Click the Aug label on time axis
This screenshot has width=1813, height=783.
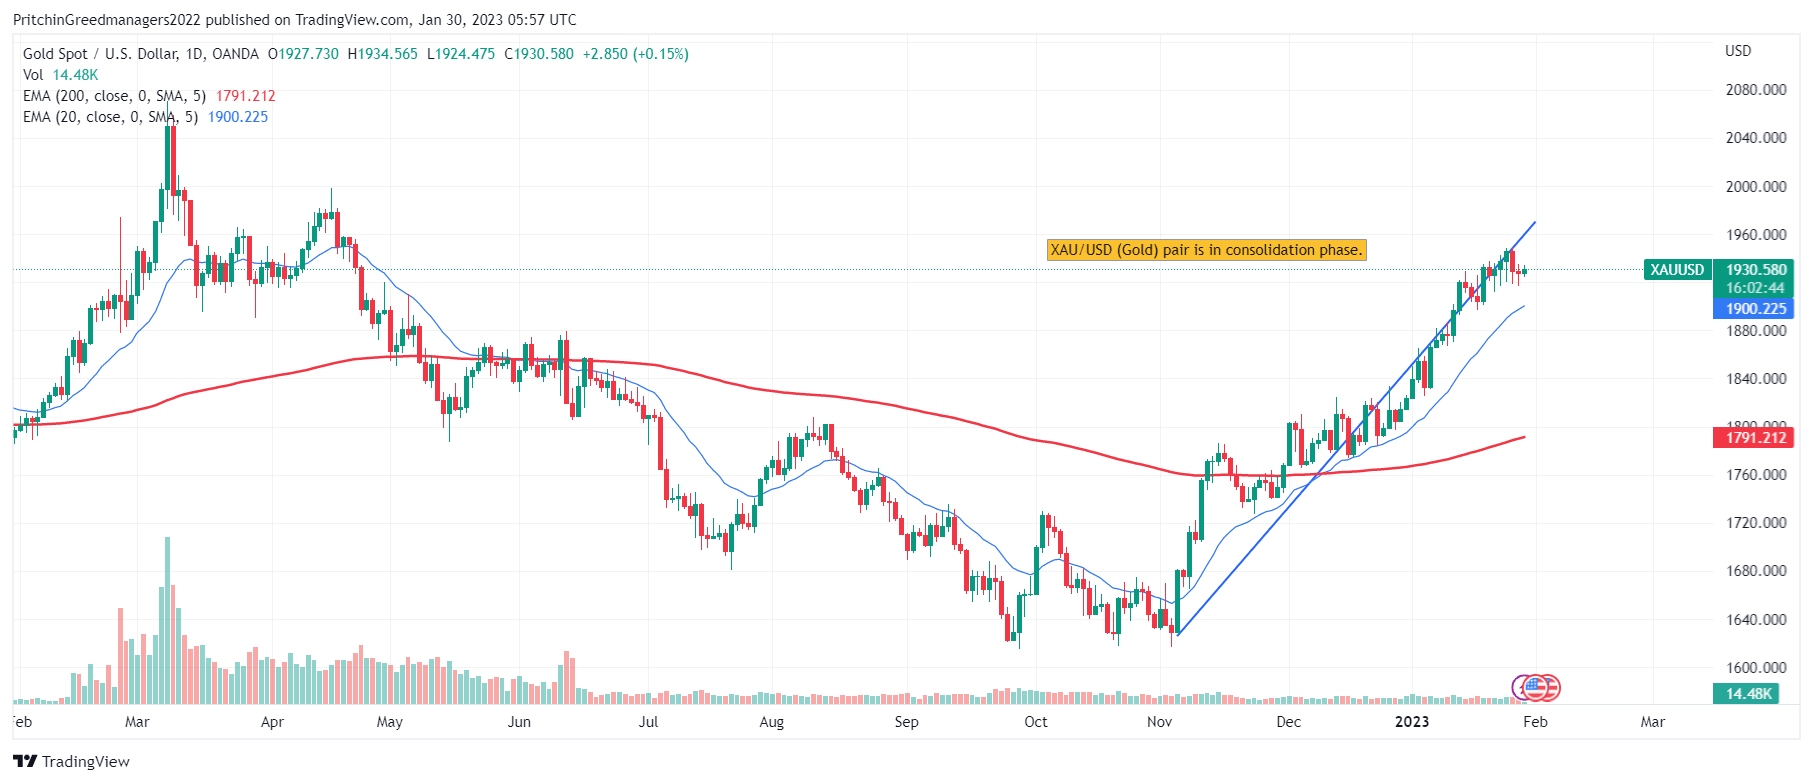(x=771, y=722)
